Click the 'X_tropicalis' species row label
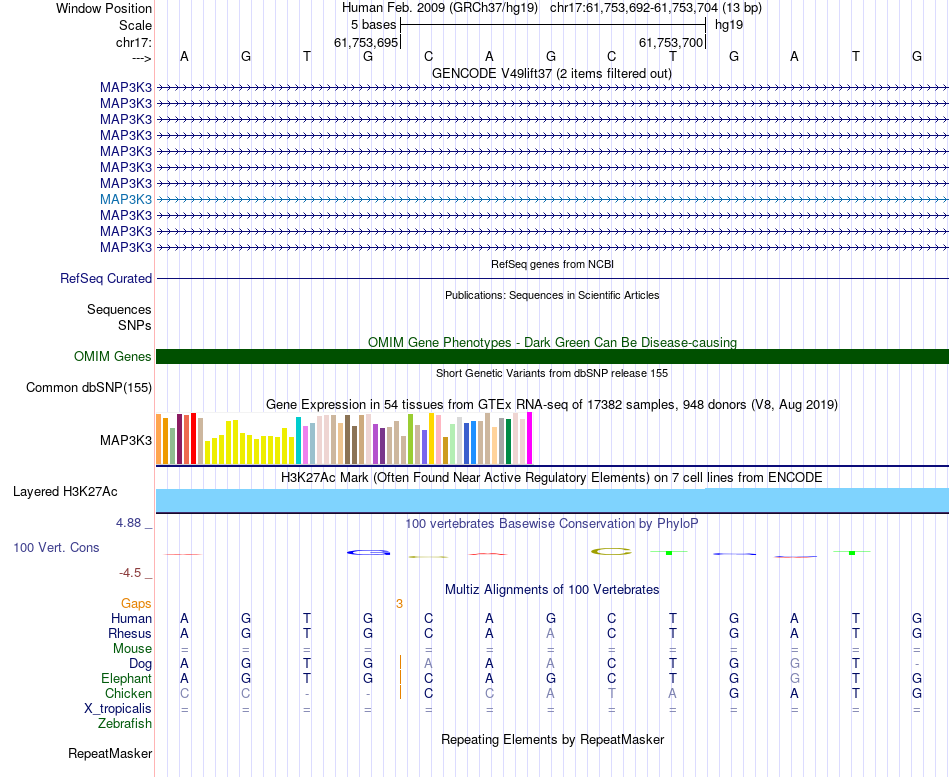Viewport: 950px width, 777px height. tap(118, 709)
